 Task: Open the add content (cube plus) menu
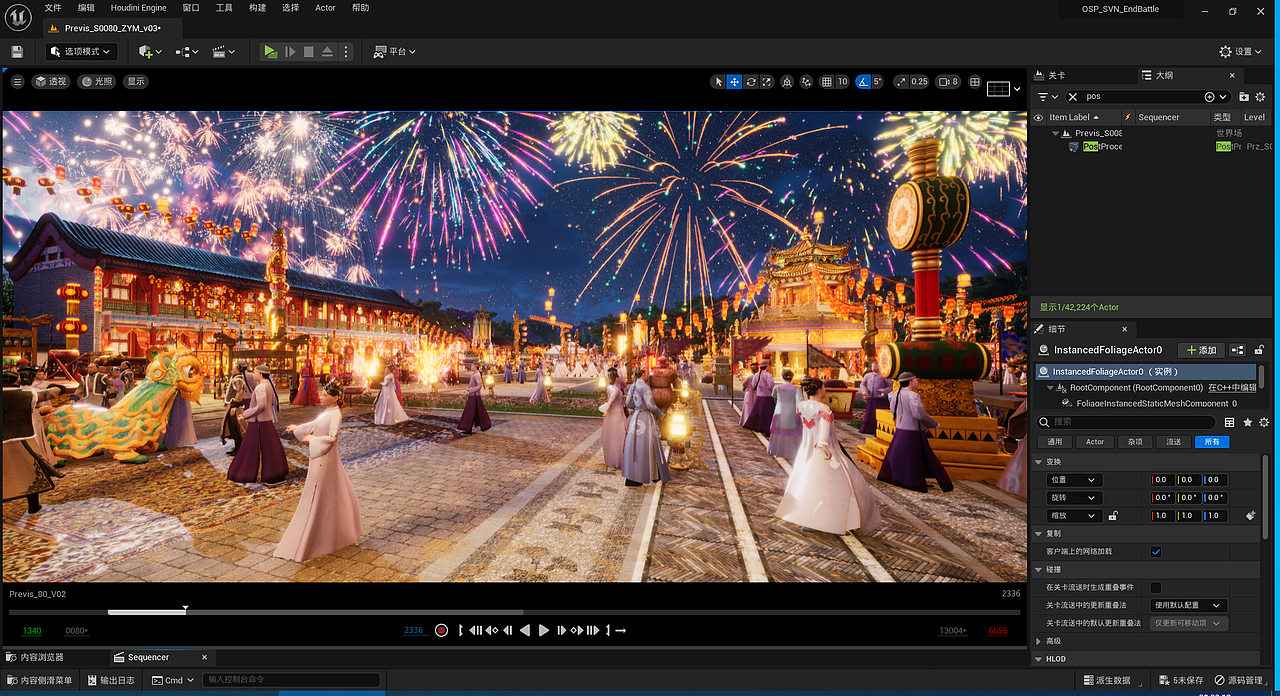click(150, 51)
